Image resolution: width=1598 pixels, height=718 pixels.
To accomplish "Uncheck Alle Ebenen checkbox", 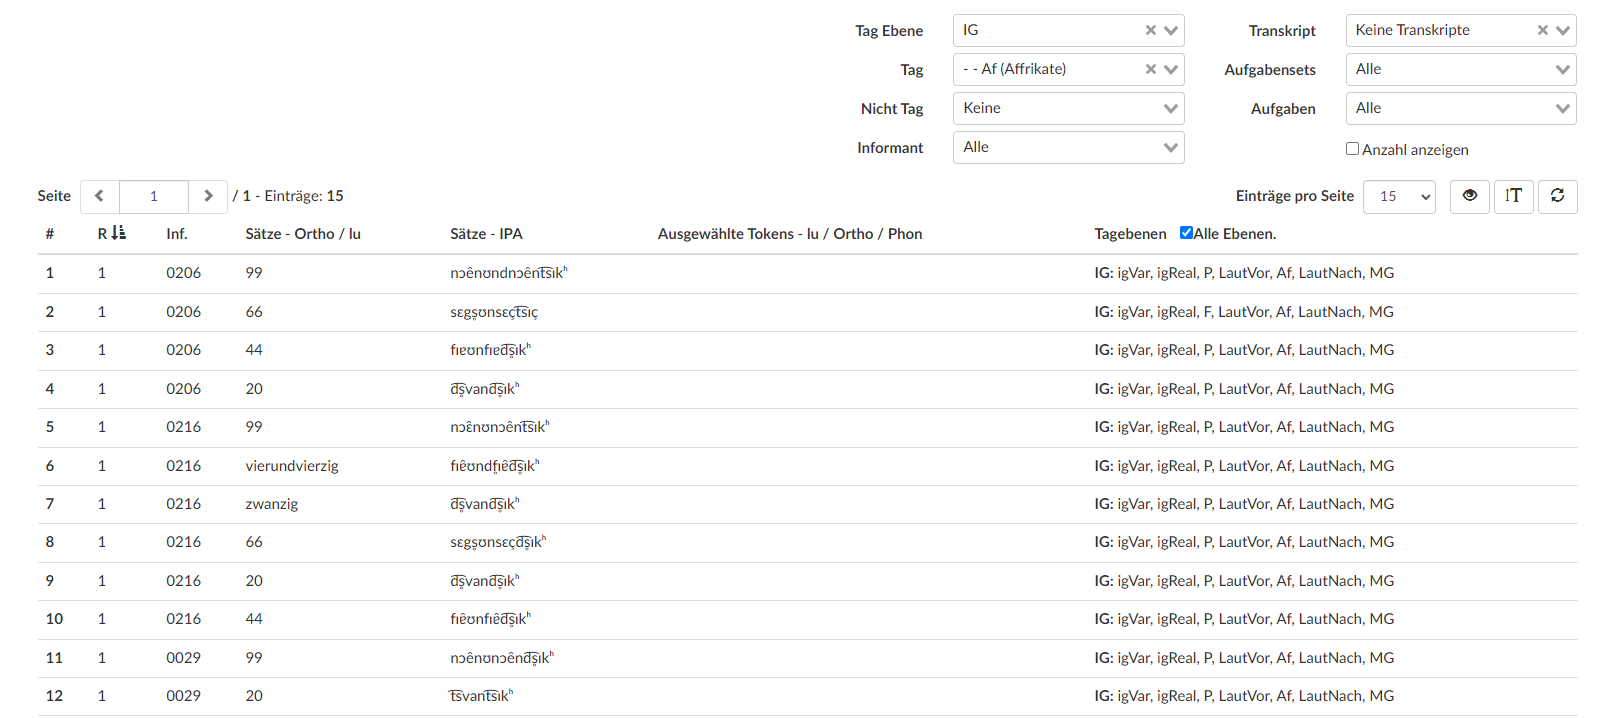I will (x=1186, y=233).
